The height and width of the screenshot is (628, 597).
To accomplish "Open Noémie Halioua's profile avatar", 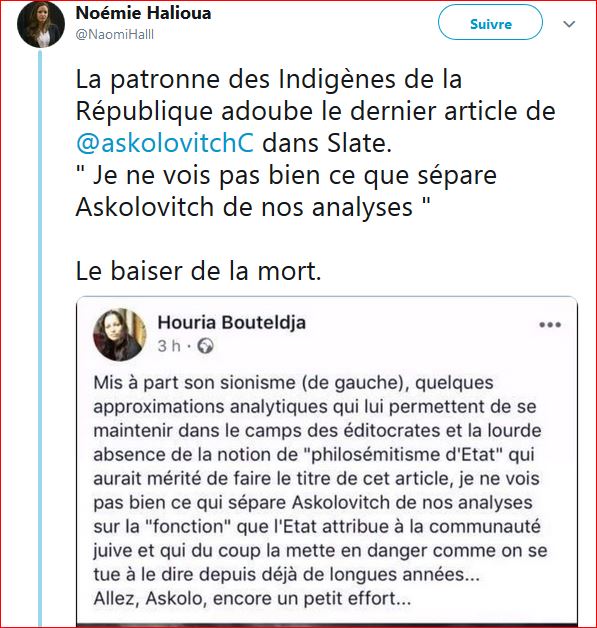I will coord(40,24).
